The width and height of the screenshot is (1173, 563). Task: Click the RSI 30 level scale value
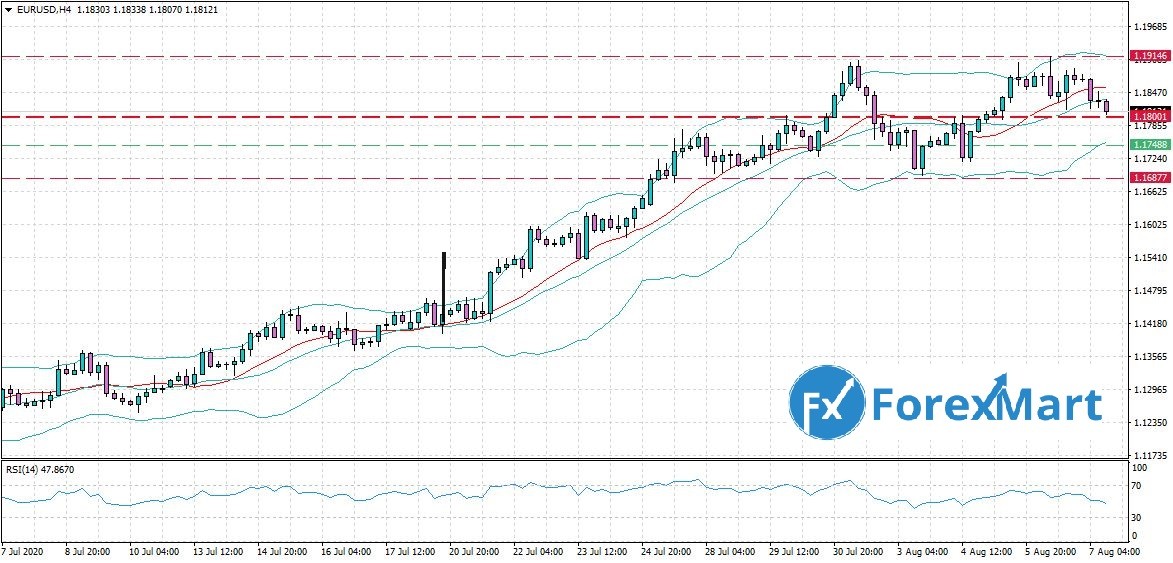[1137, 517]
